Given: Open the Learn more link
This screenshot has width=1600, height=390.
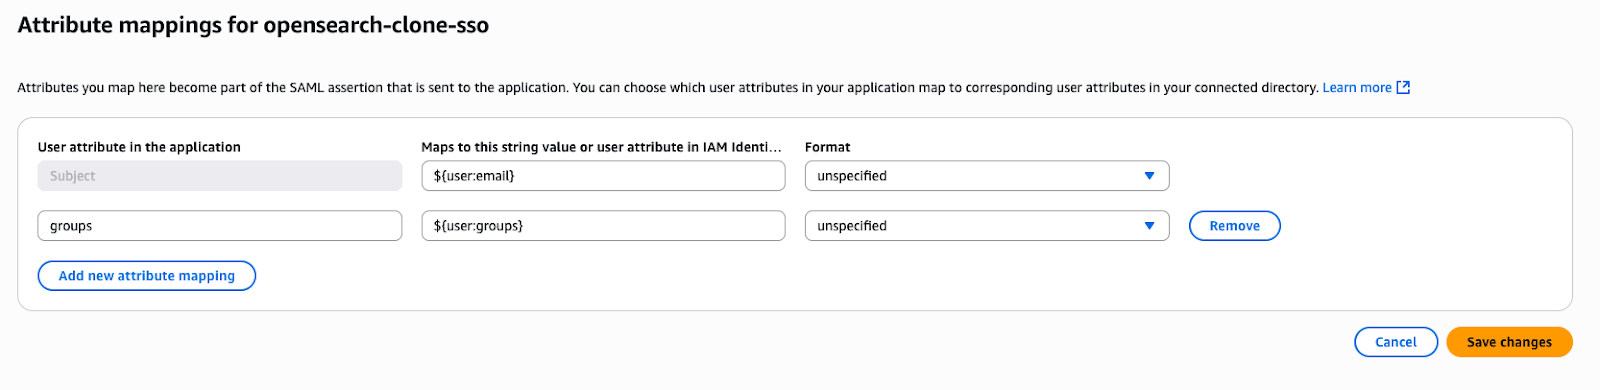Looking at the screenshot, I should coord(1357,88).
